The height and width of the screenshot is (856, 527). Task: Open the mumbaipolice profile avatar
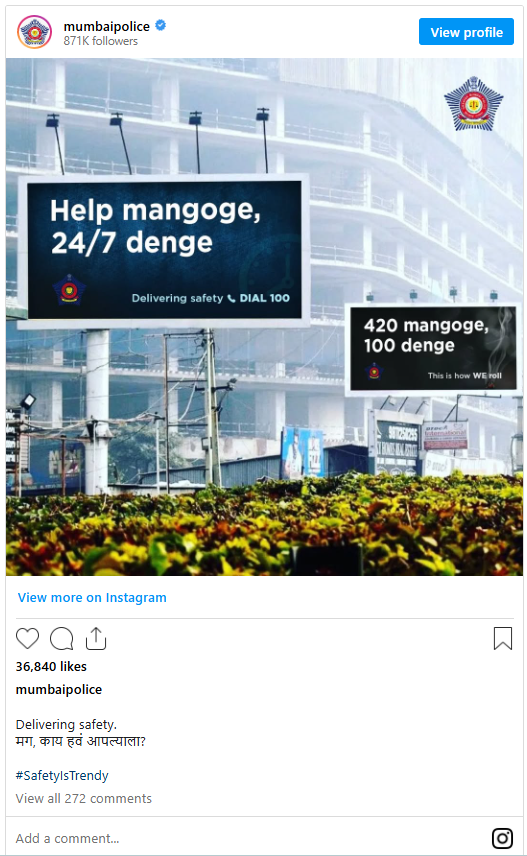pyautogui.click(x=34, y=32)
